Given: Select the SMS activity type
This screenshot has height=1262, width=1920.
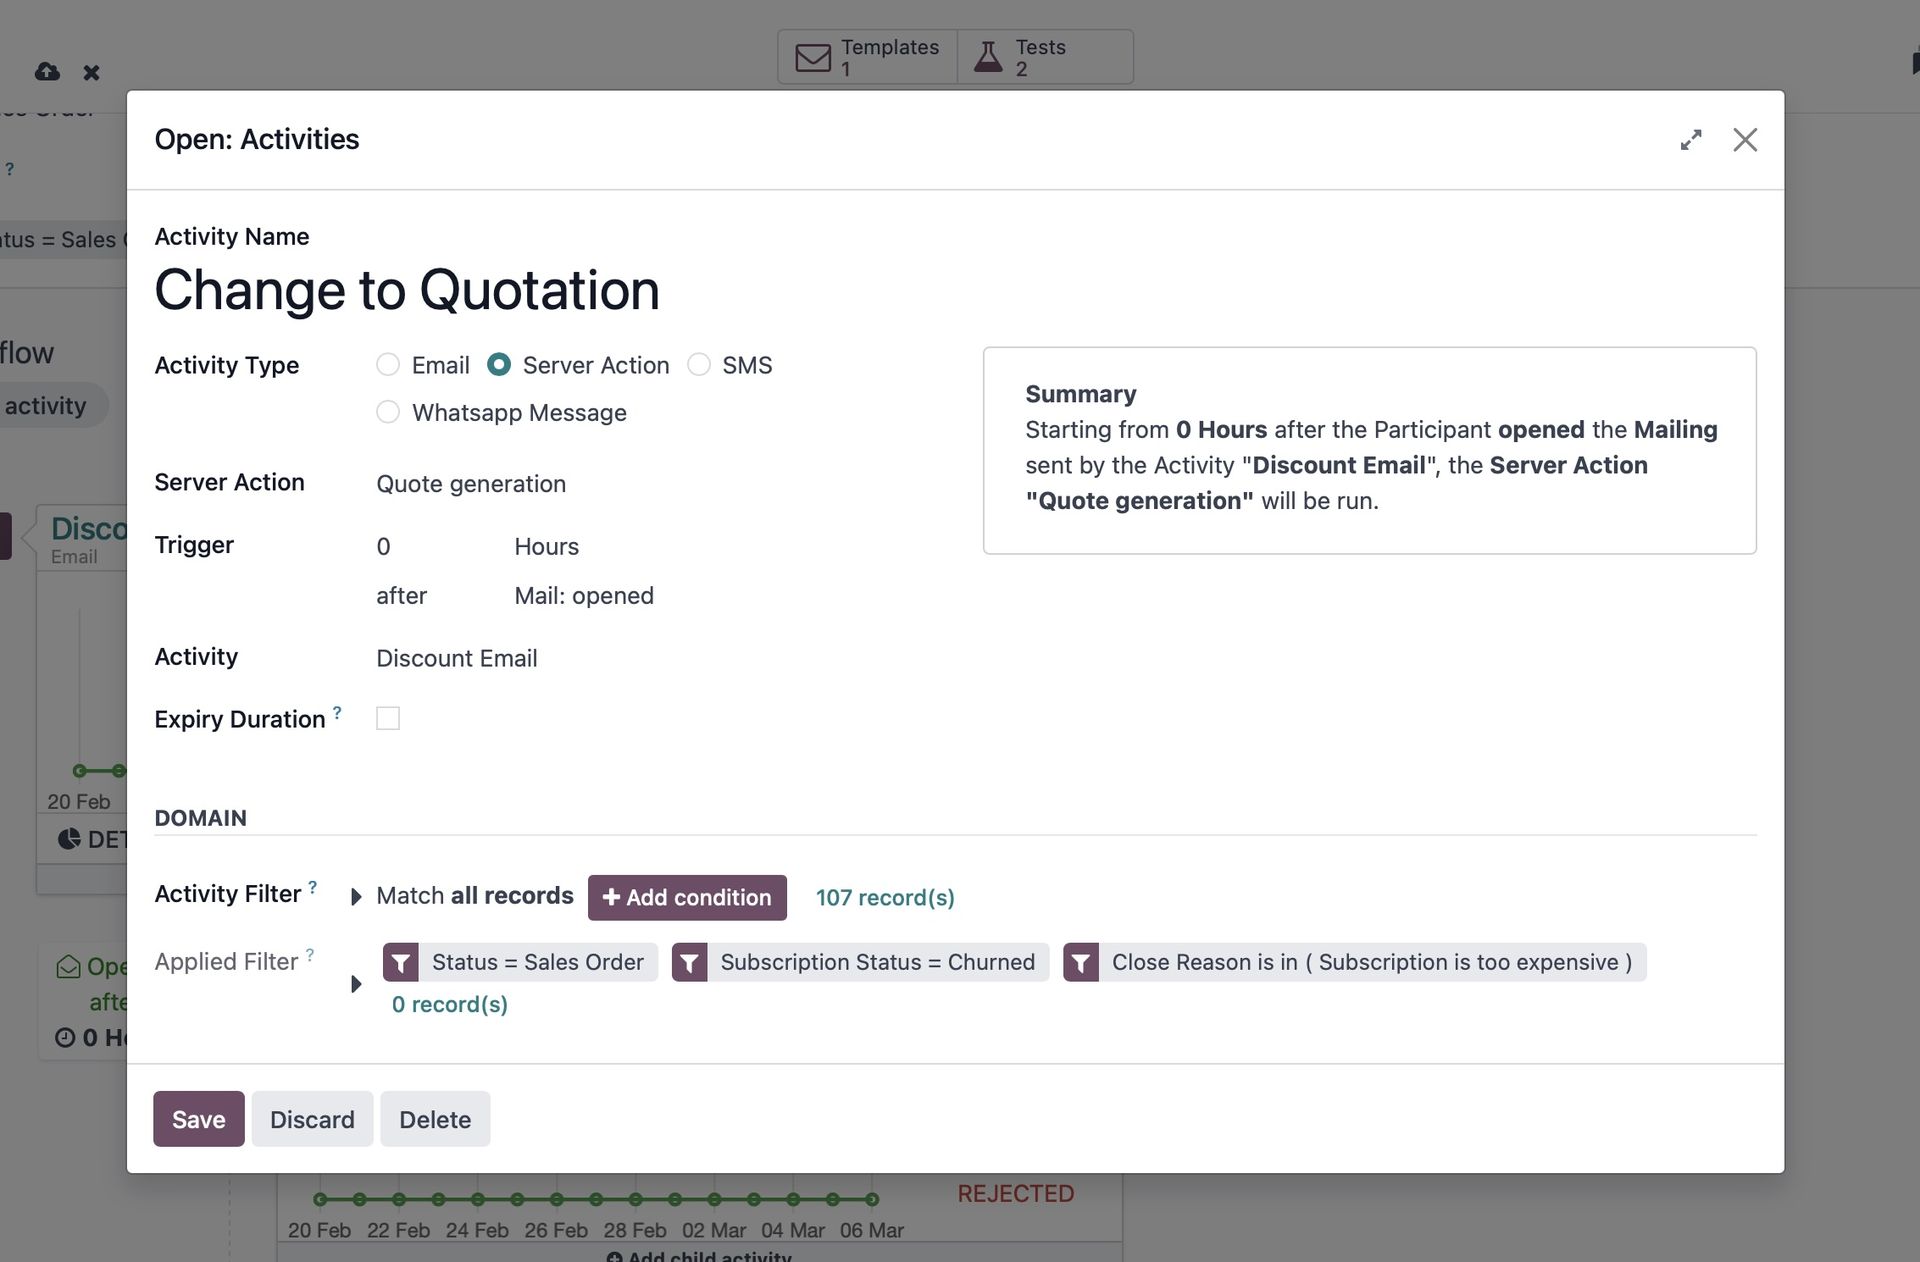Looking at the screenshot, I should coord(699,365).
